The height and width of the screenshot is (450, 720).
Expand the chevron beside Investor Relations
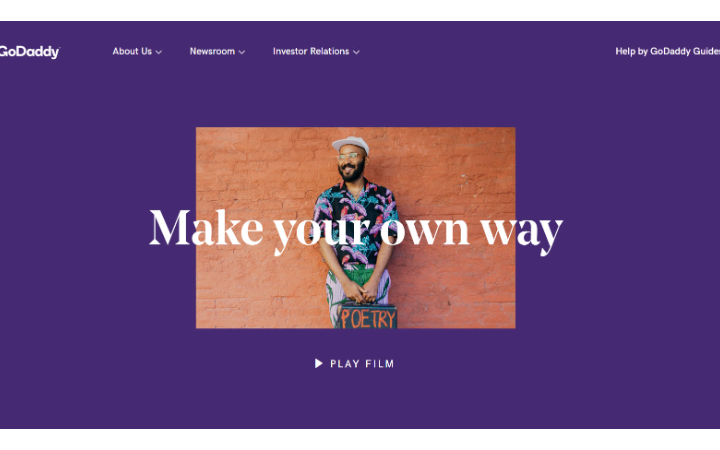tap(356, 52)
